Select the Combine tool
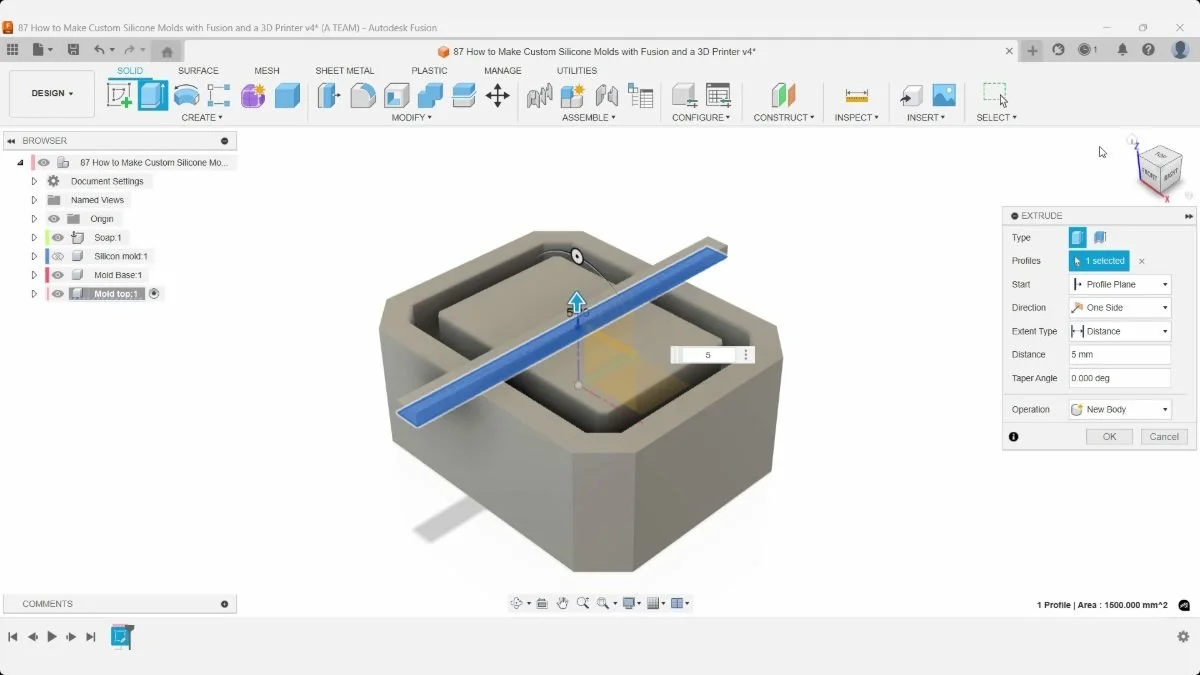1200x675 pixels. point(430,95)
